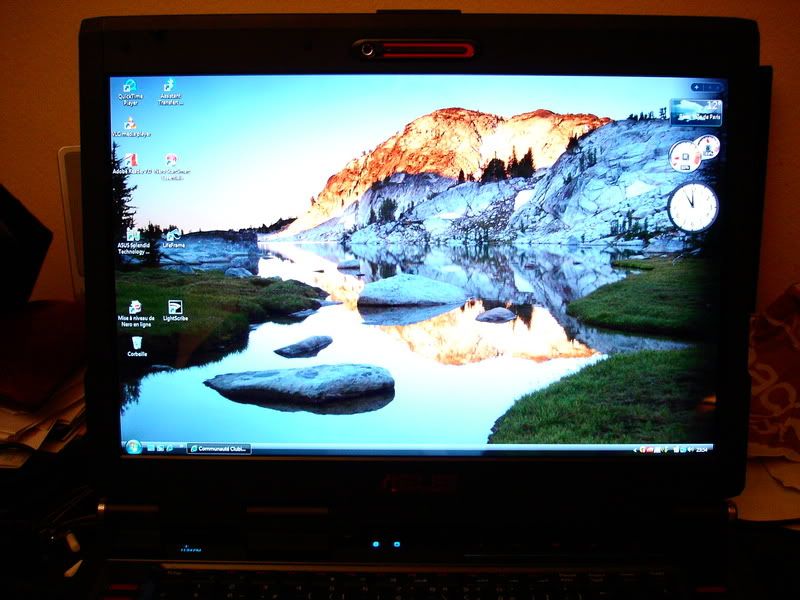
Task: Open Mise à niveau de Nero icon
Action: click(135, 307)
